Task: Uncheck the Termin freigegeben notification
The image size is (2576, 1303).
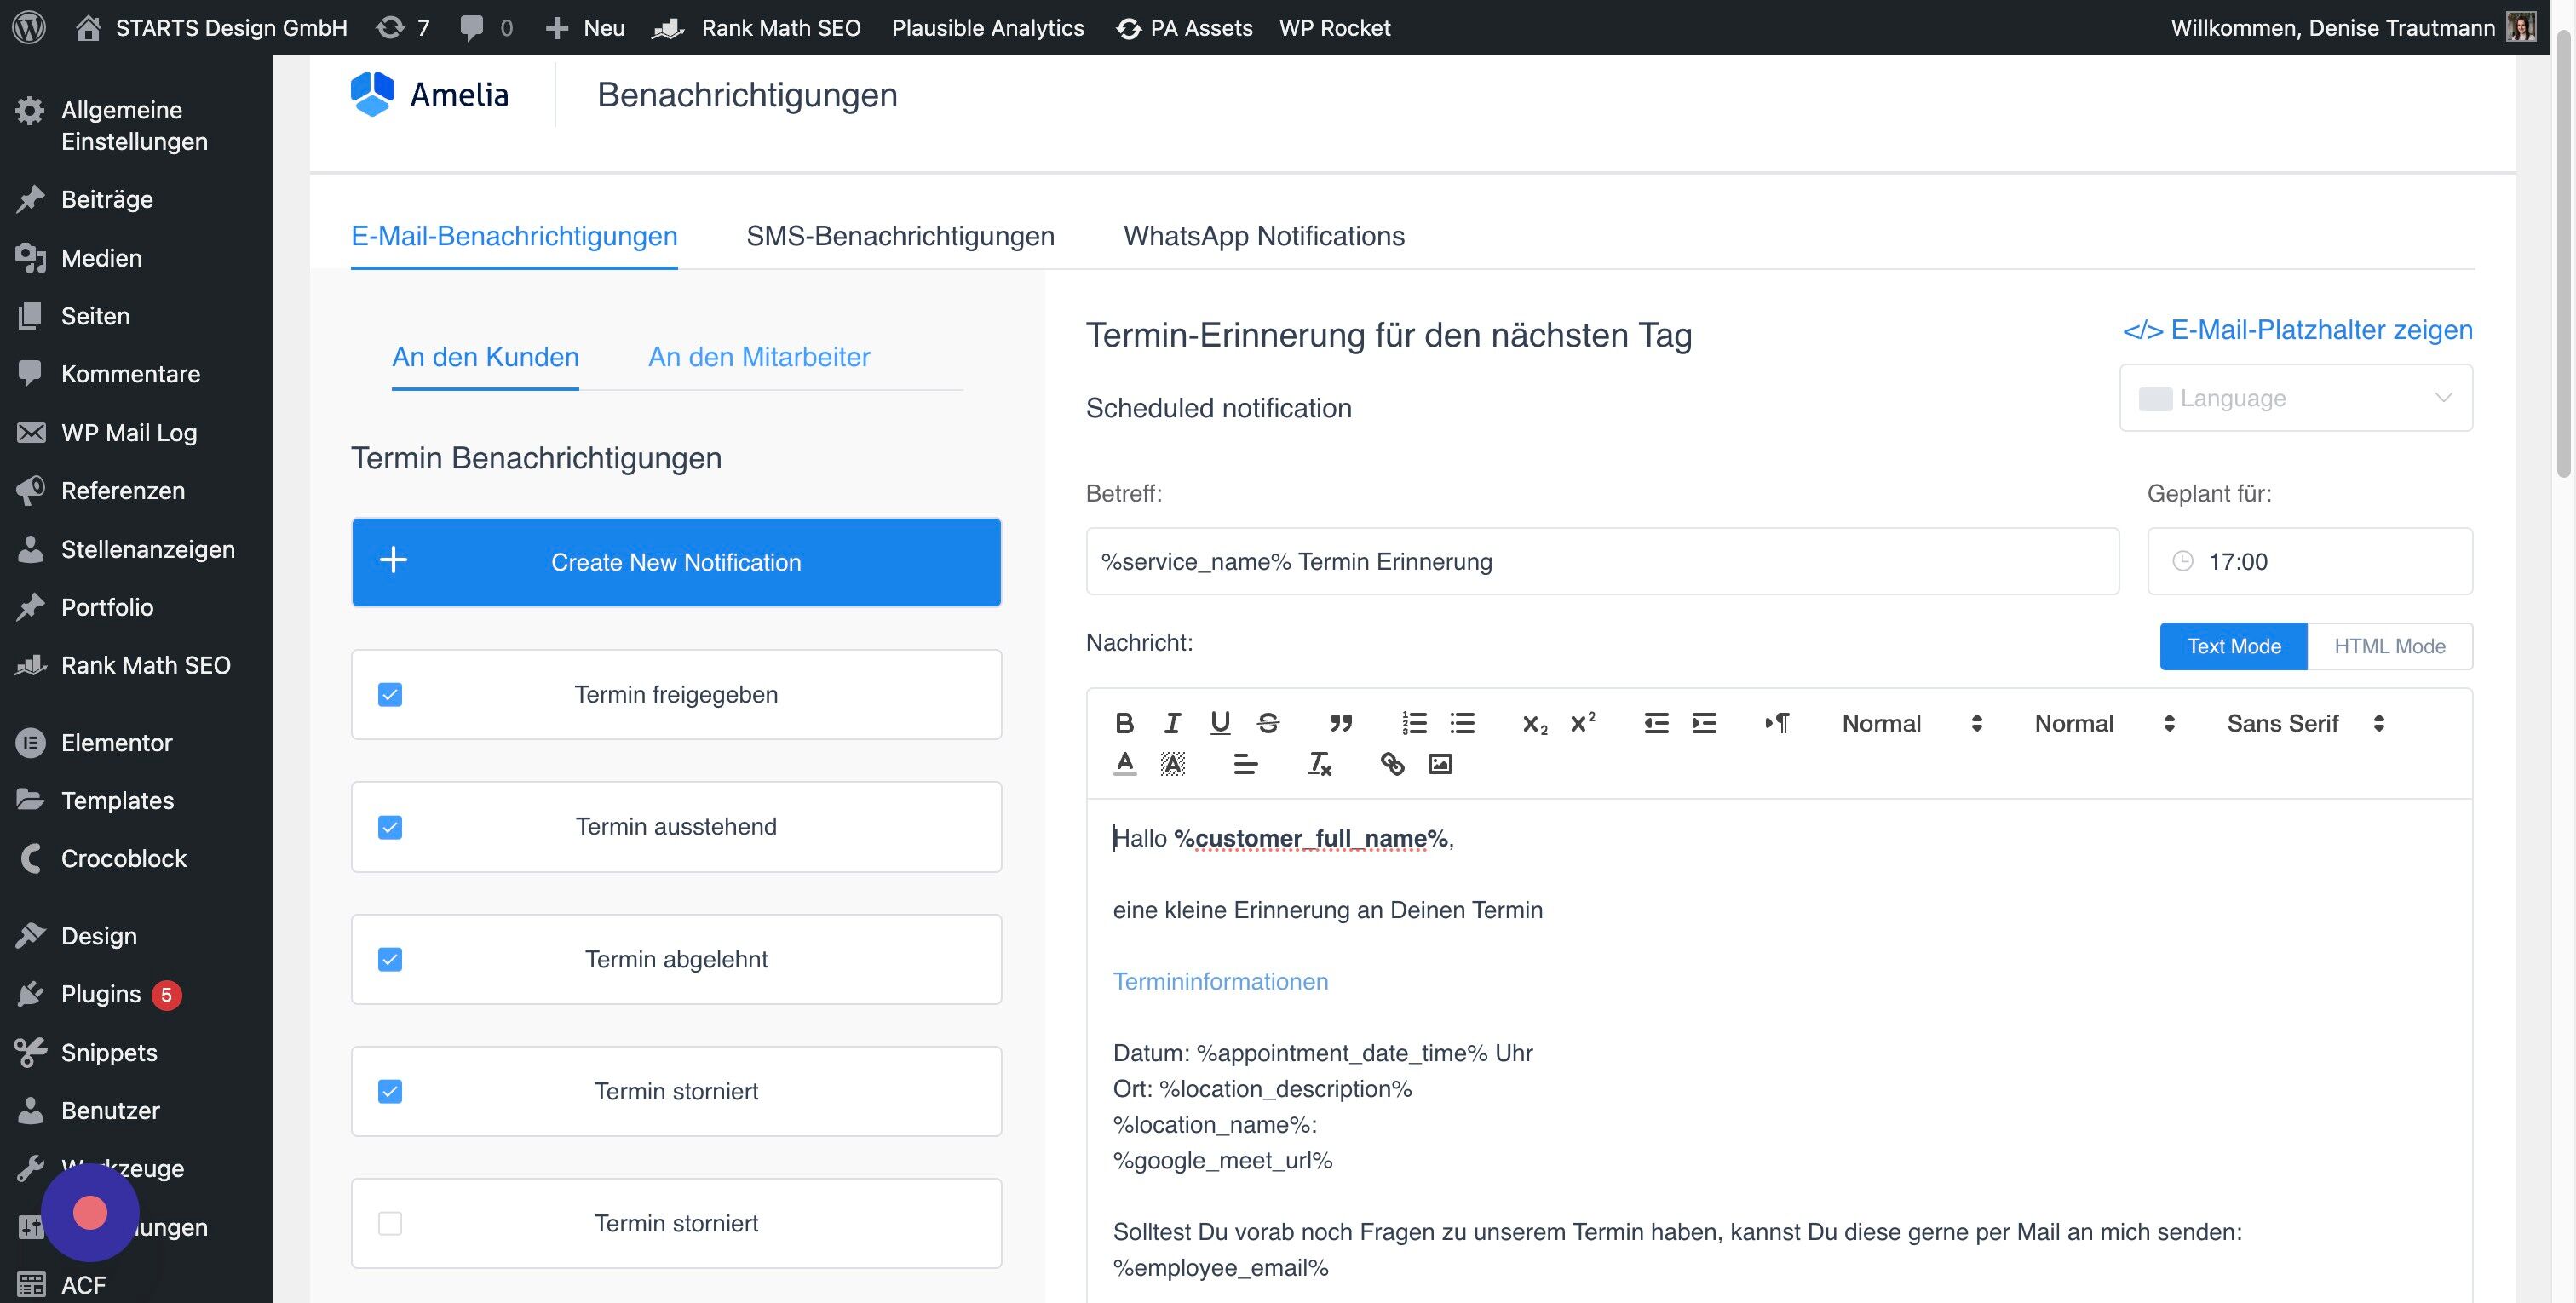Action: coord(389,694)
